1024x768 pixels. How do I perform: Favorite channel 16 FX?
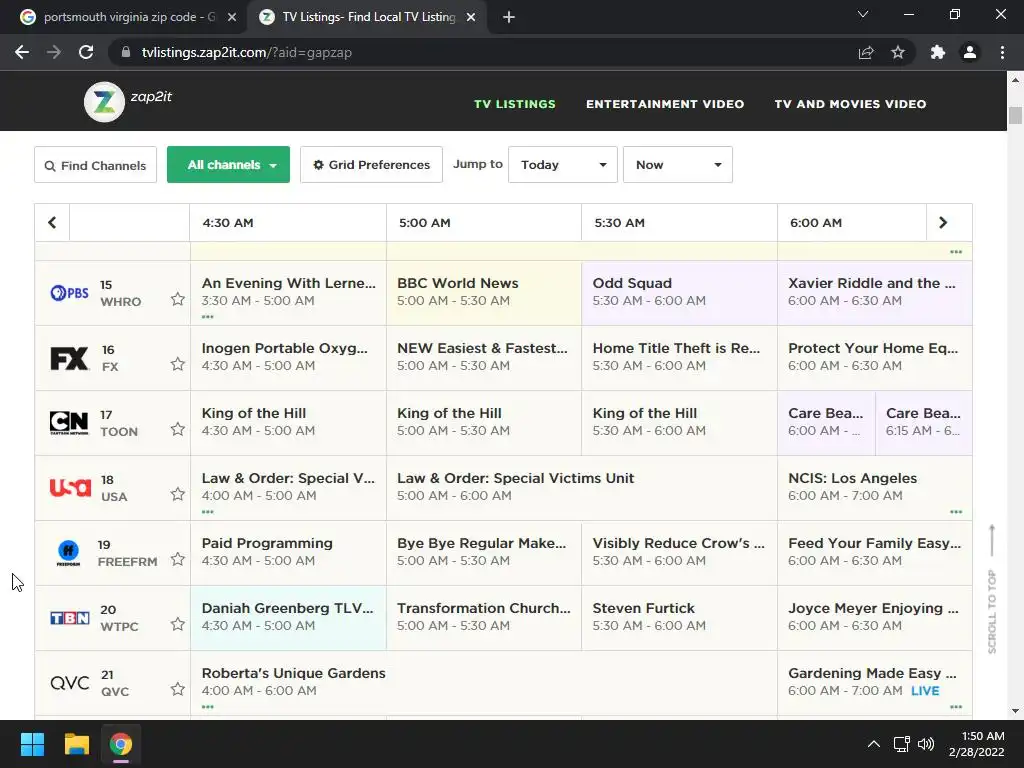click(x=178, y=364)
